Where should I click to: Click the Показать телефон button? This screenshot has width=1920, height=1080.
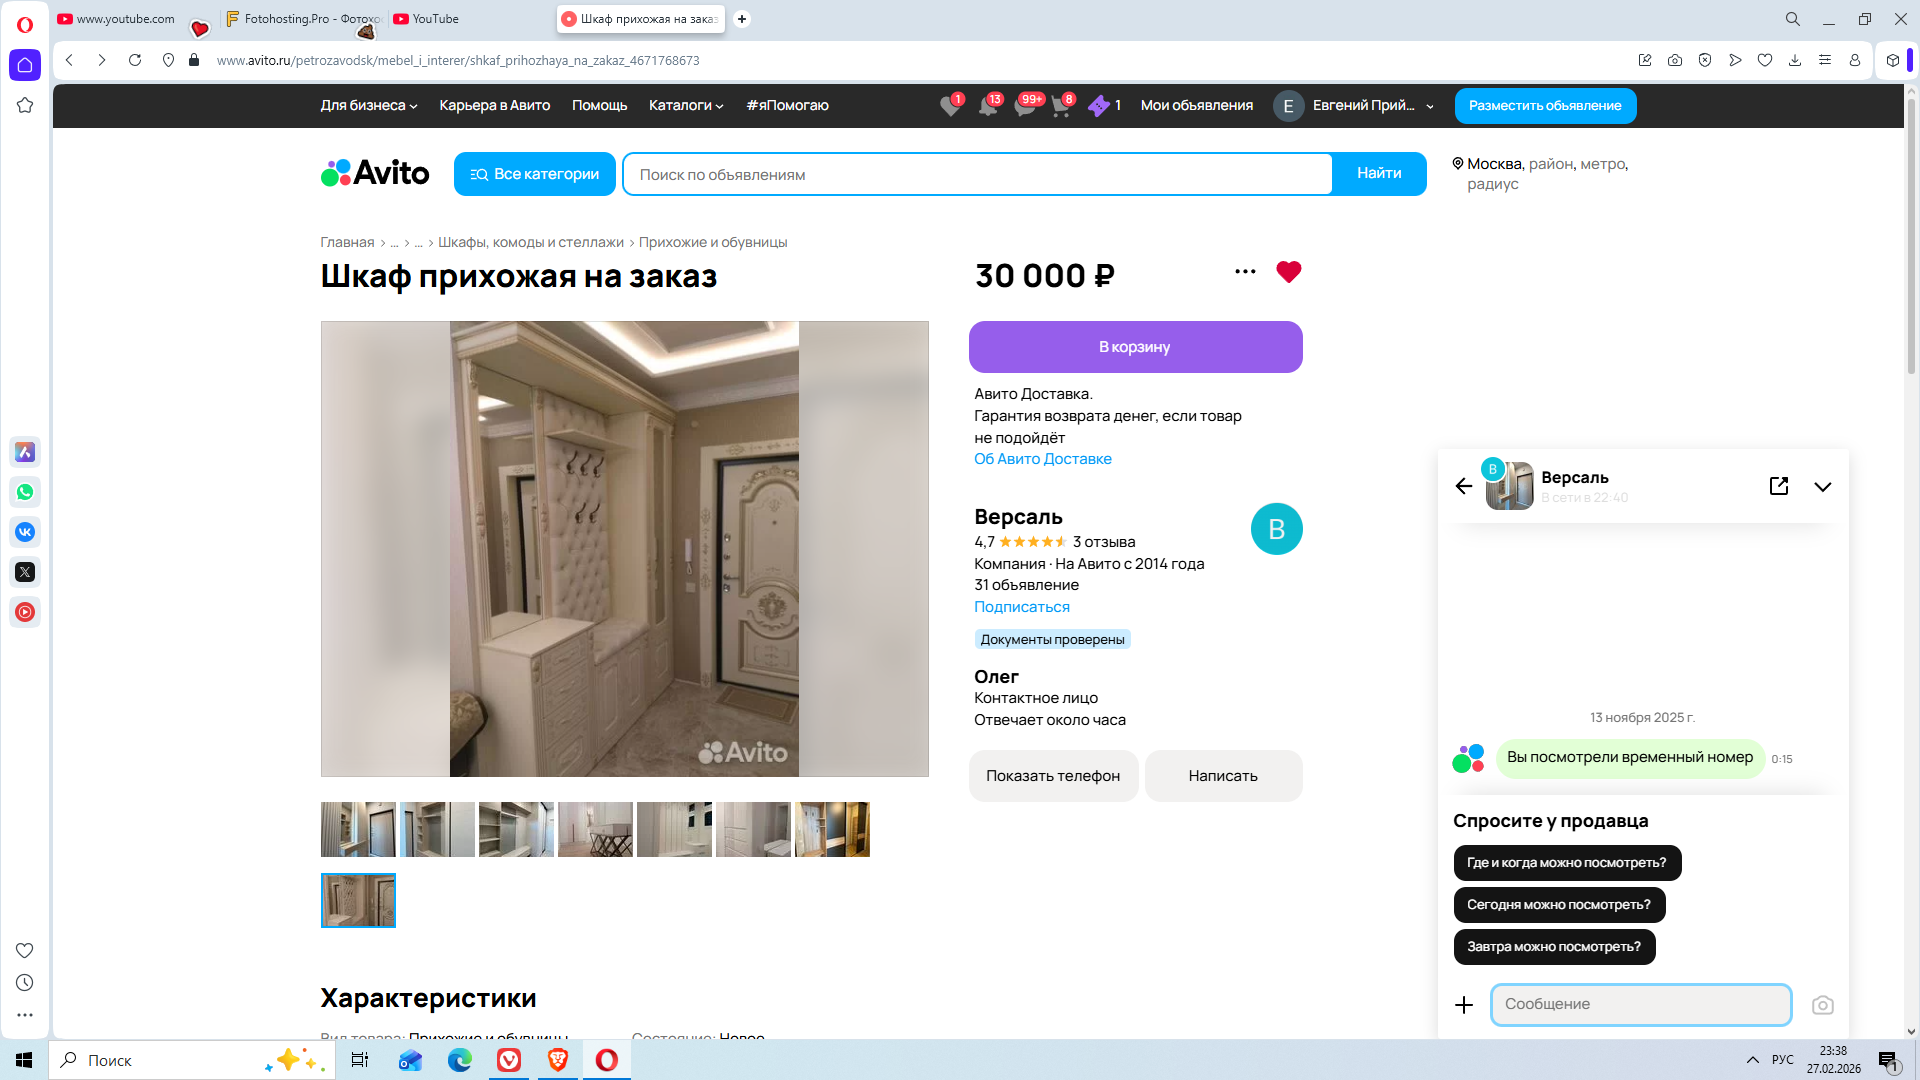1052,776
